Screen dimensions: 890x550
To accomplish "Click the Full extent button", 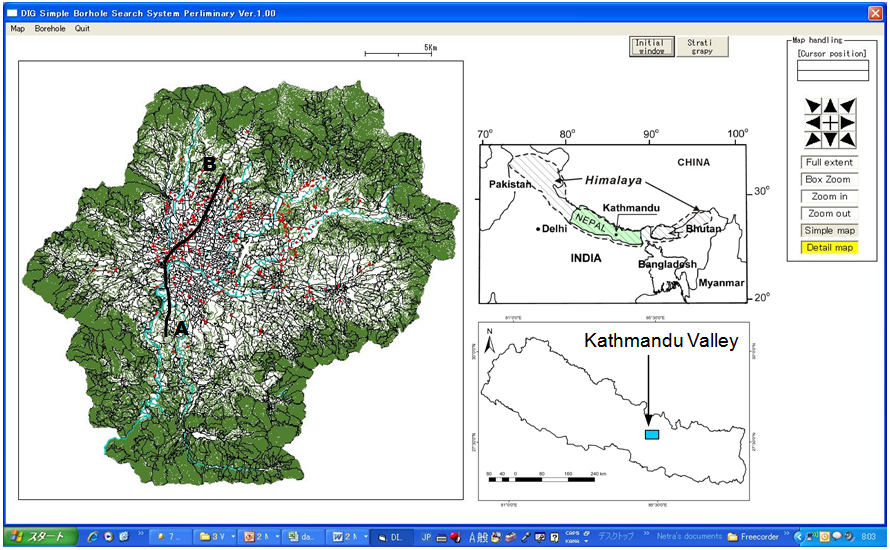I will click(829, 163).
